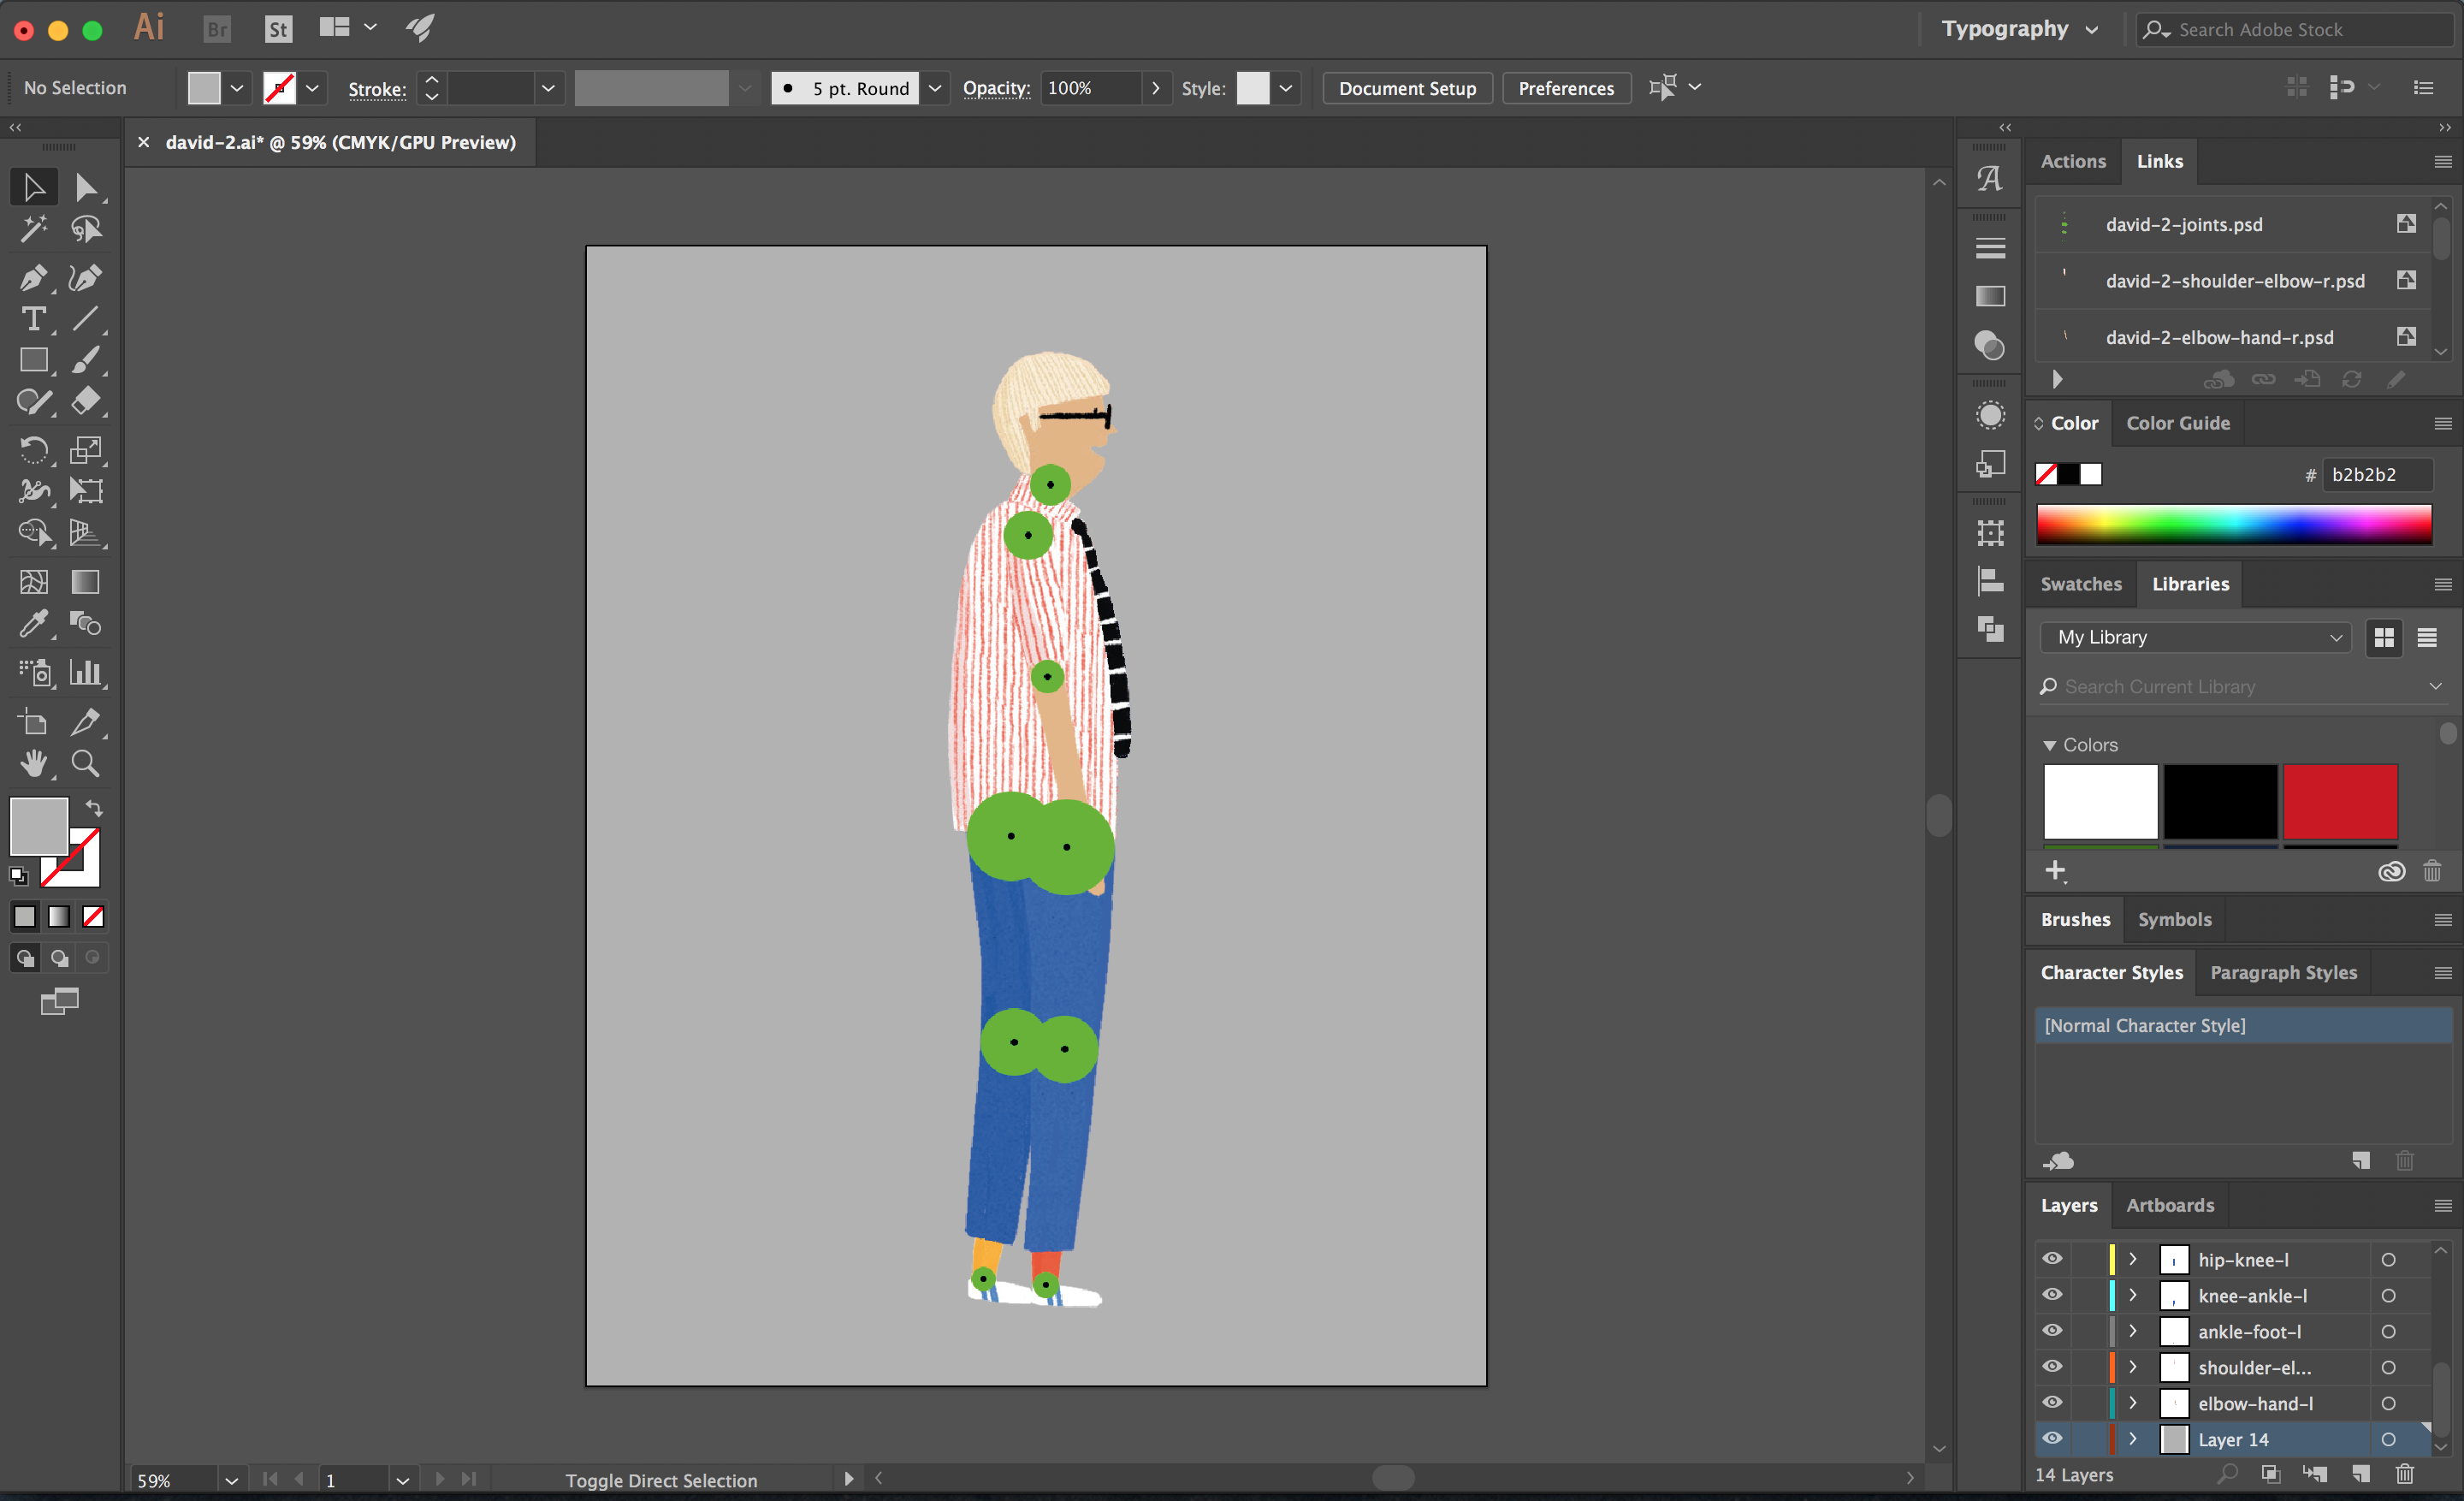
Task: Select the Pen tool
Action: click(x=33, y=277)
